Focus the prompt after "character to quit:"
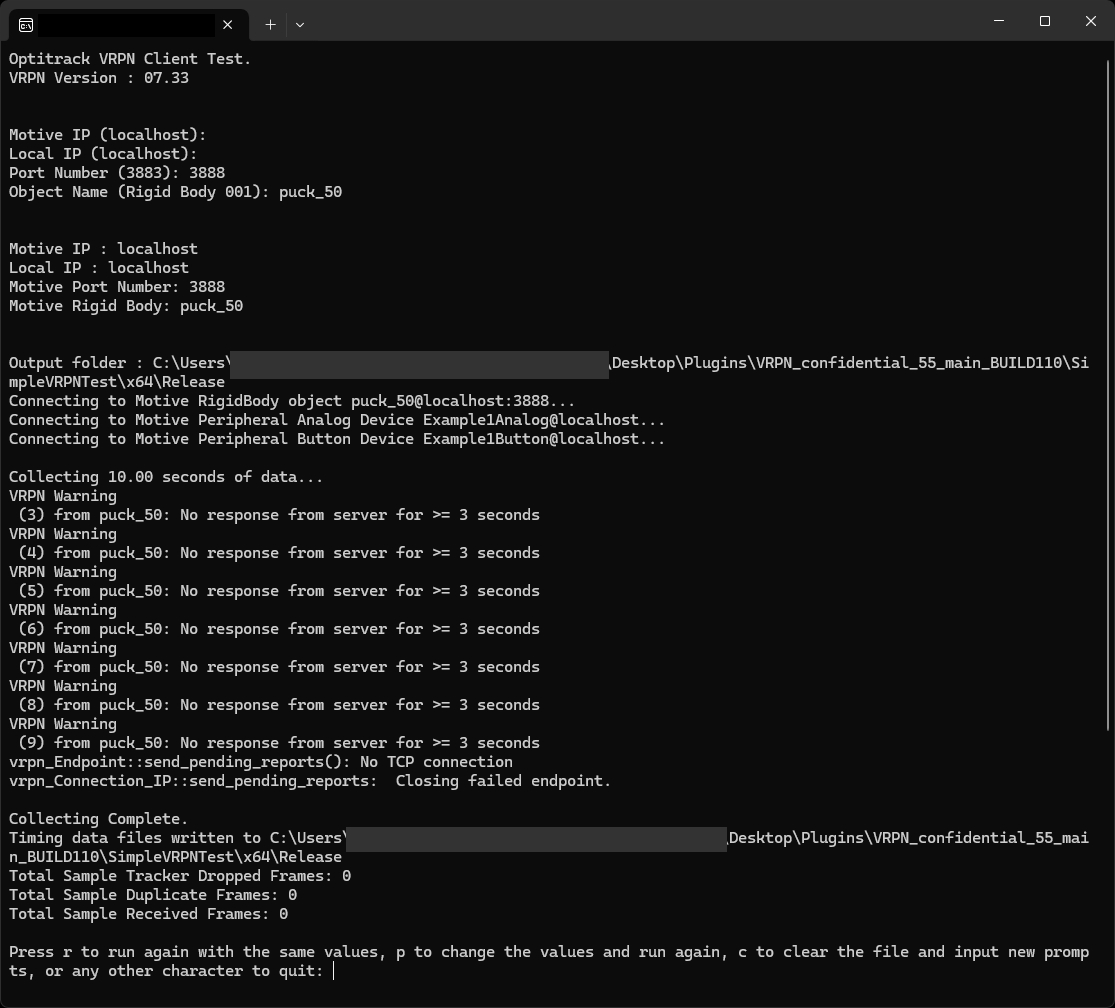The image size is (1115, 1008). click(334, 971)
